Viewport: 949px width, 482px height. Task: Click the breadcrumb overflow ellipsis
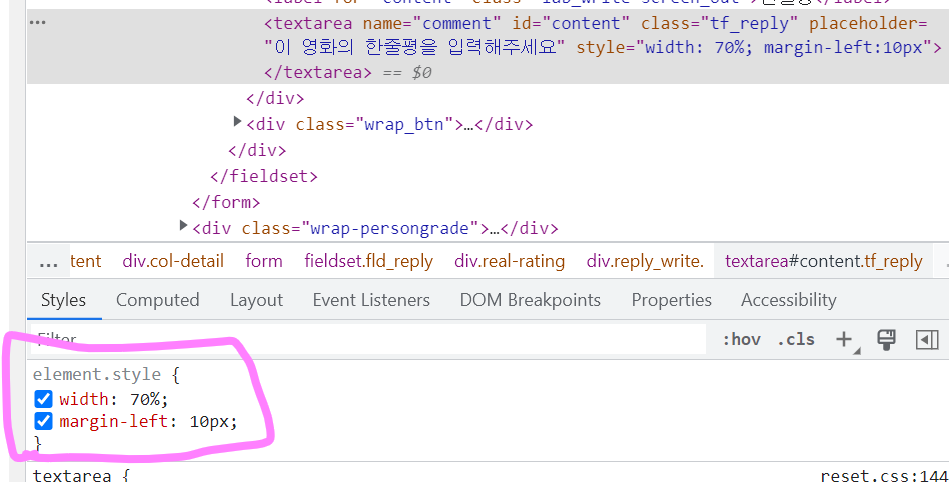pos(48,262)
